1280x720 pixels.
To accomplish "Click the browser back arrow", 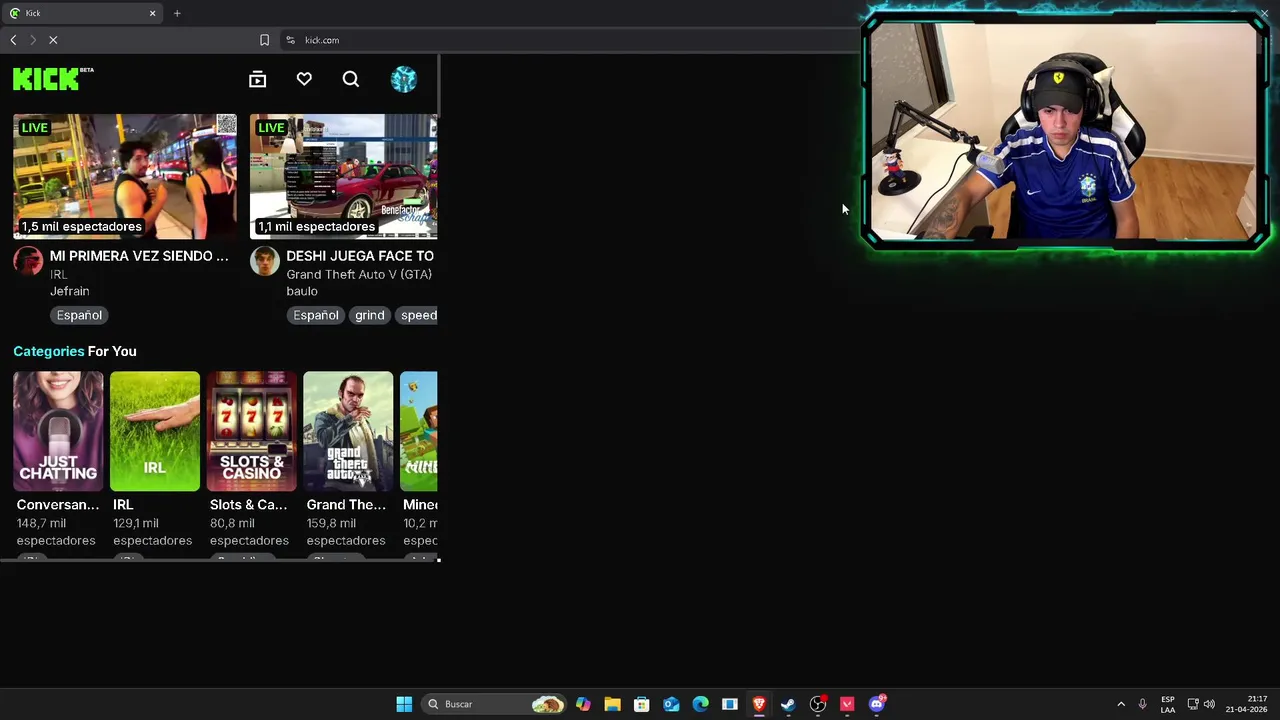I will click(13, 40).
